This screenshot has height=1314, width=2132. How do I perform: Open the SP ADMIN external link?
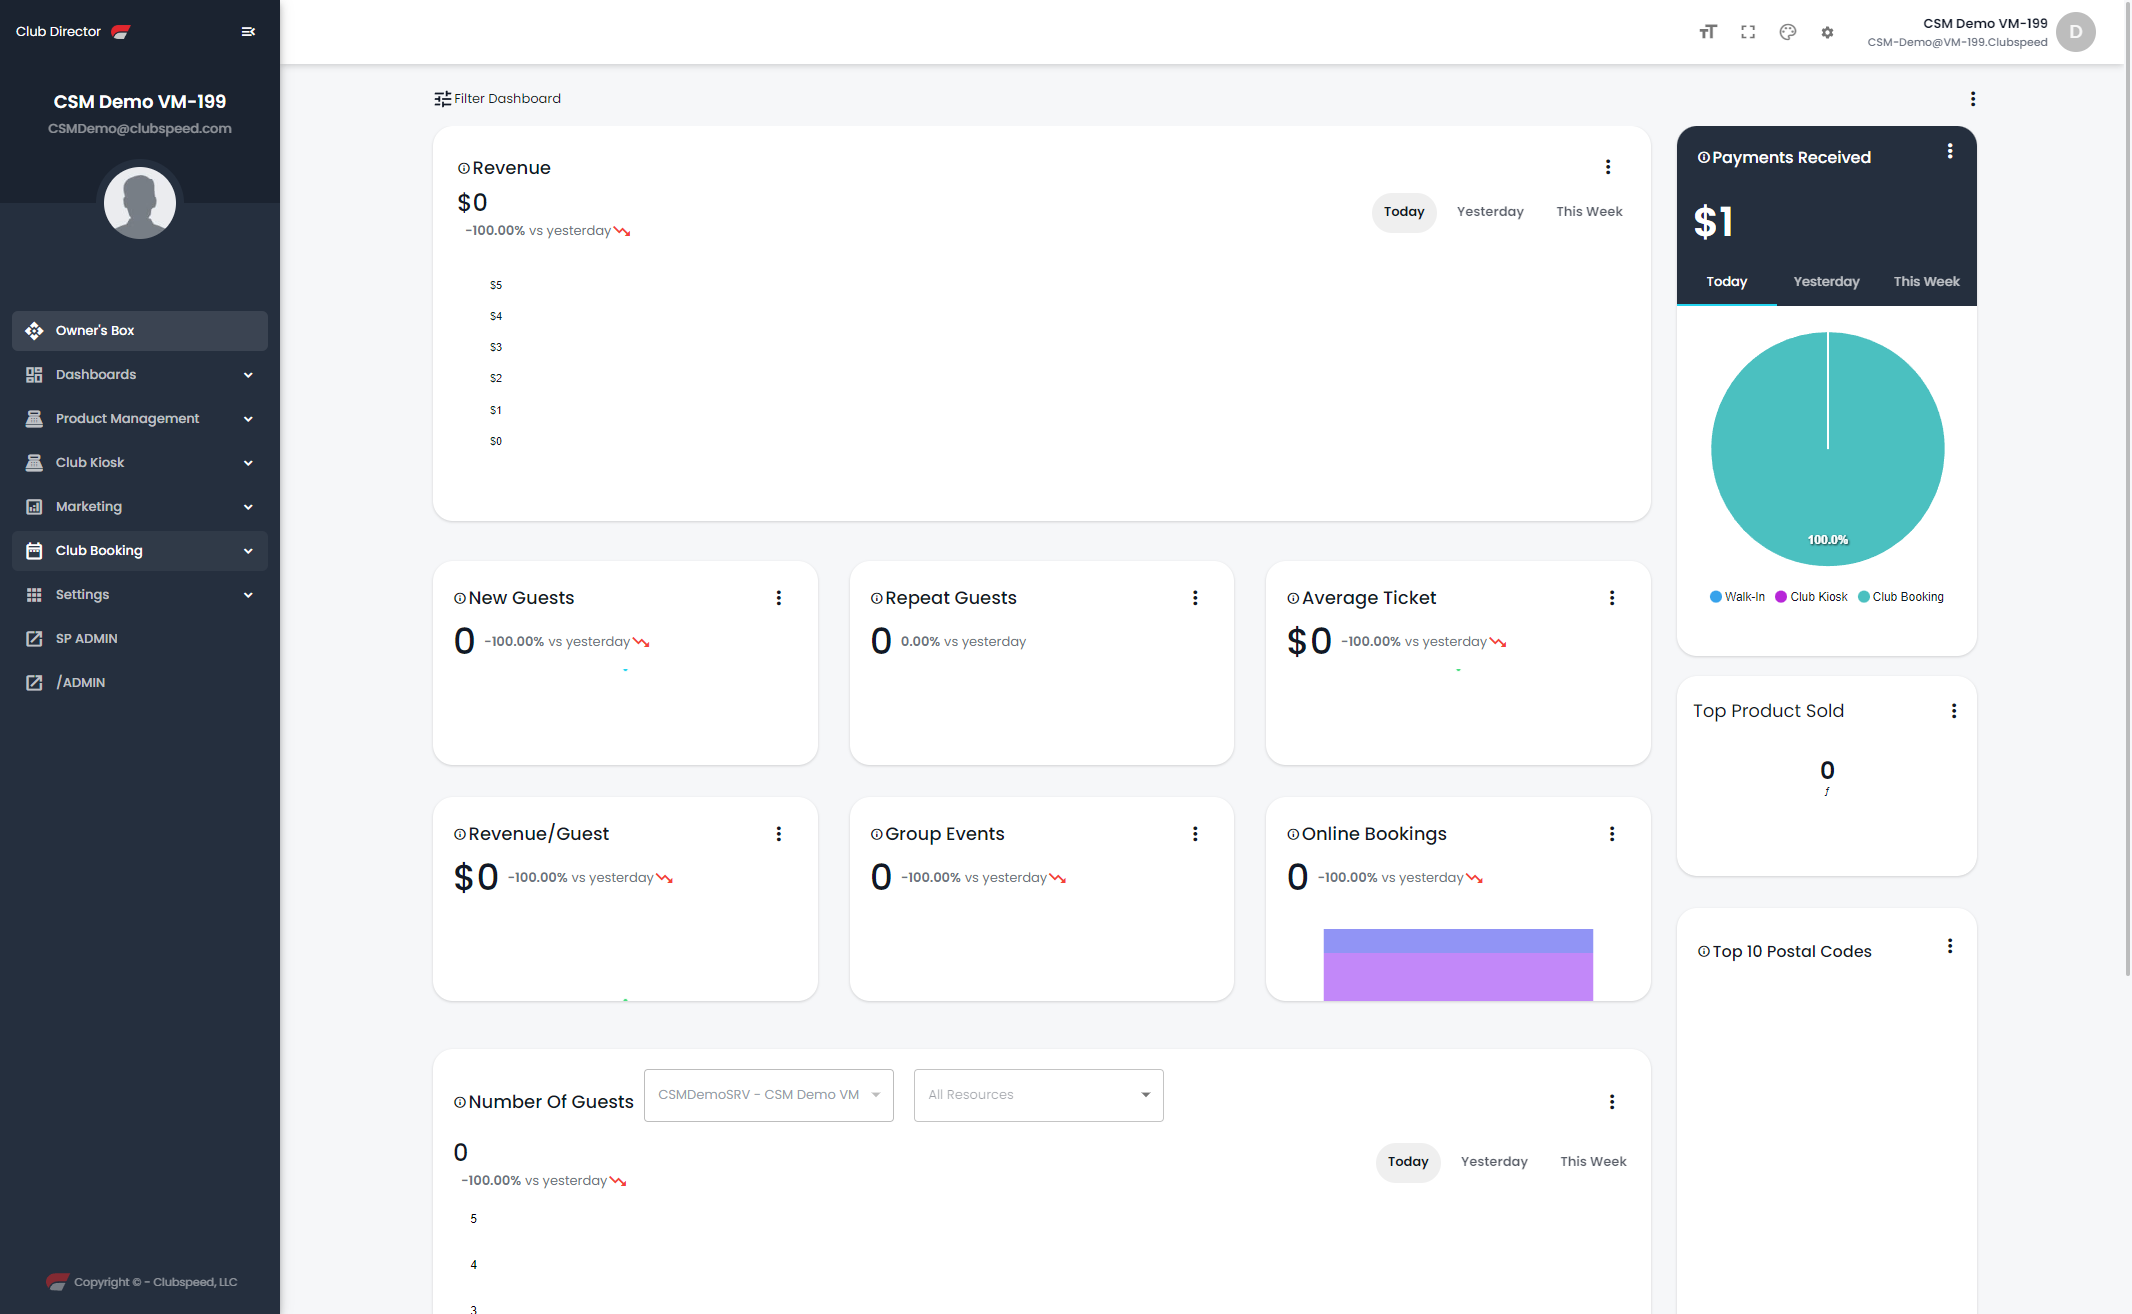140,639
